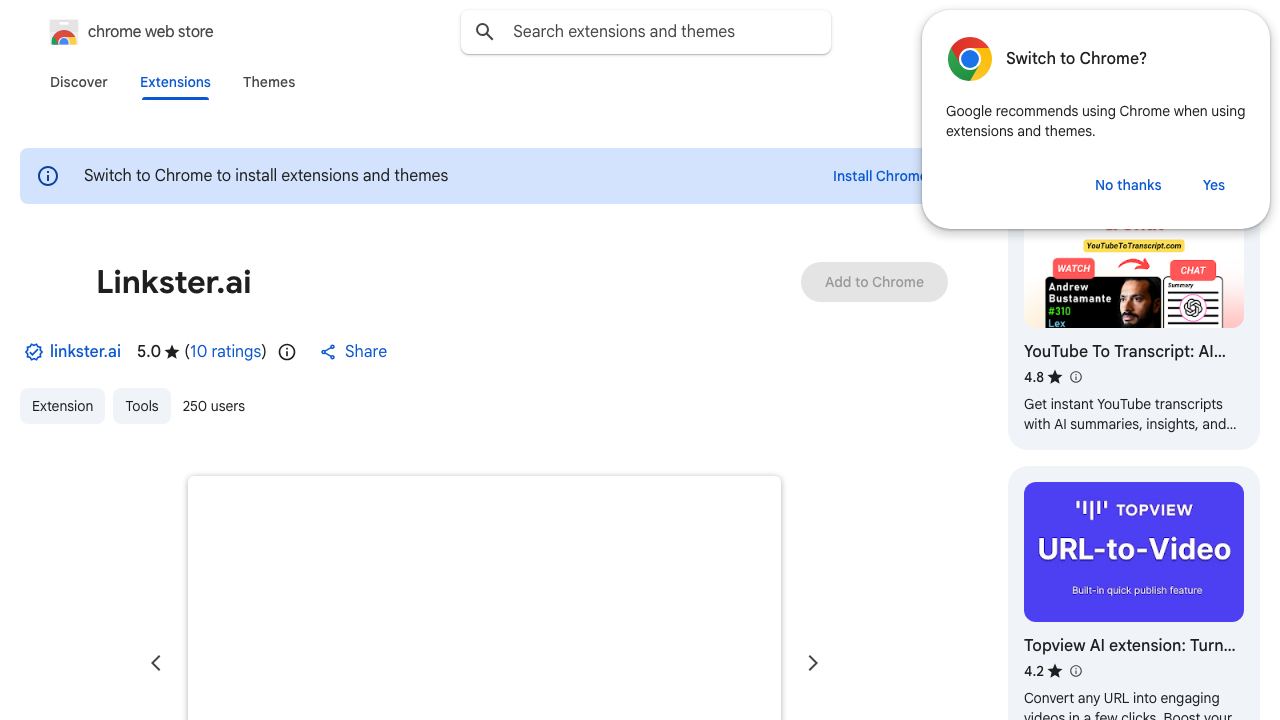Click the Chrome Web Store logo
The image size is (1280, 720).
[64, 32]
